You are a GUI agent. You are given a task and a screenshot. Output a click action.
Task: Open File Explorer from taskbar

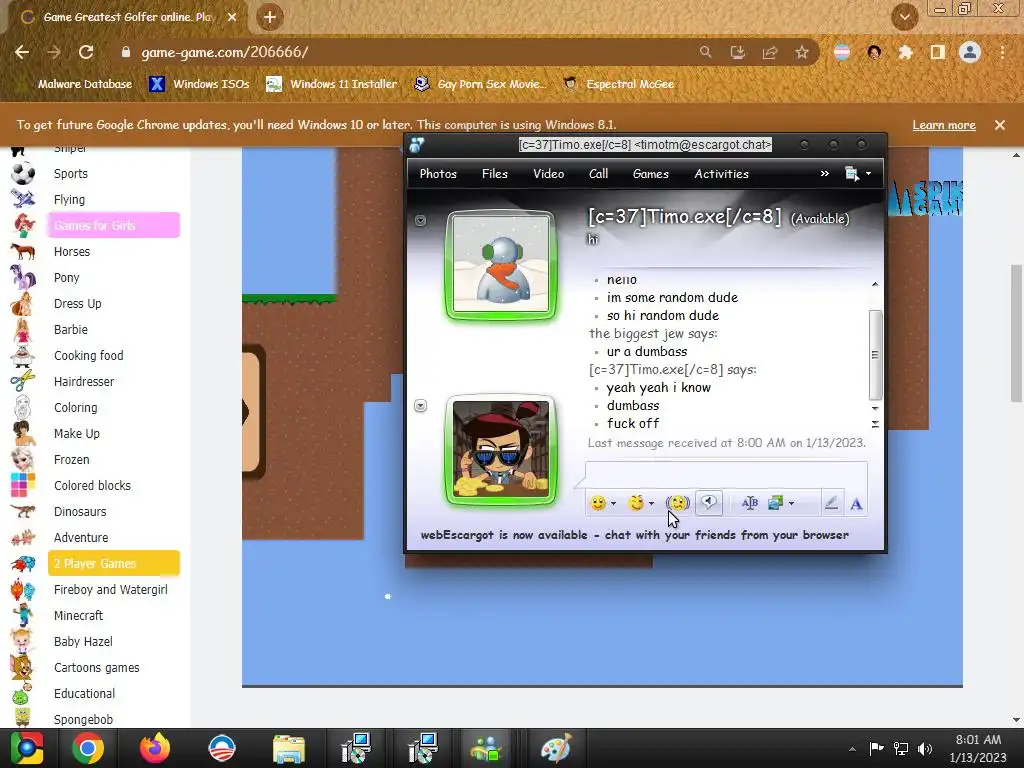tap(289, 748)
